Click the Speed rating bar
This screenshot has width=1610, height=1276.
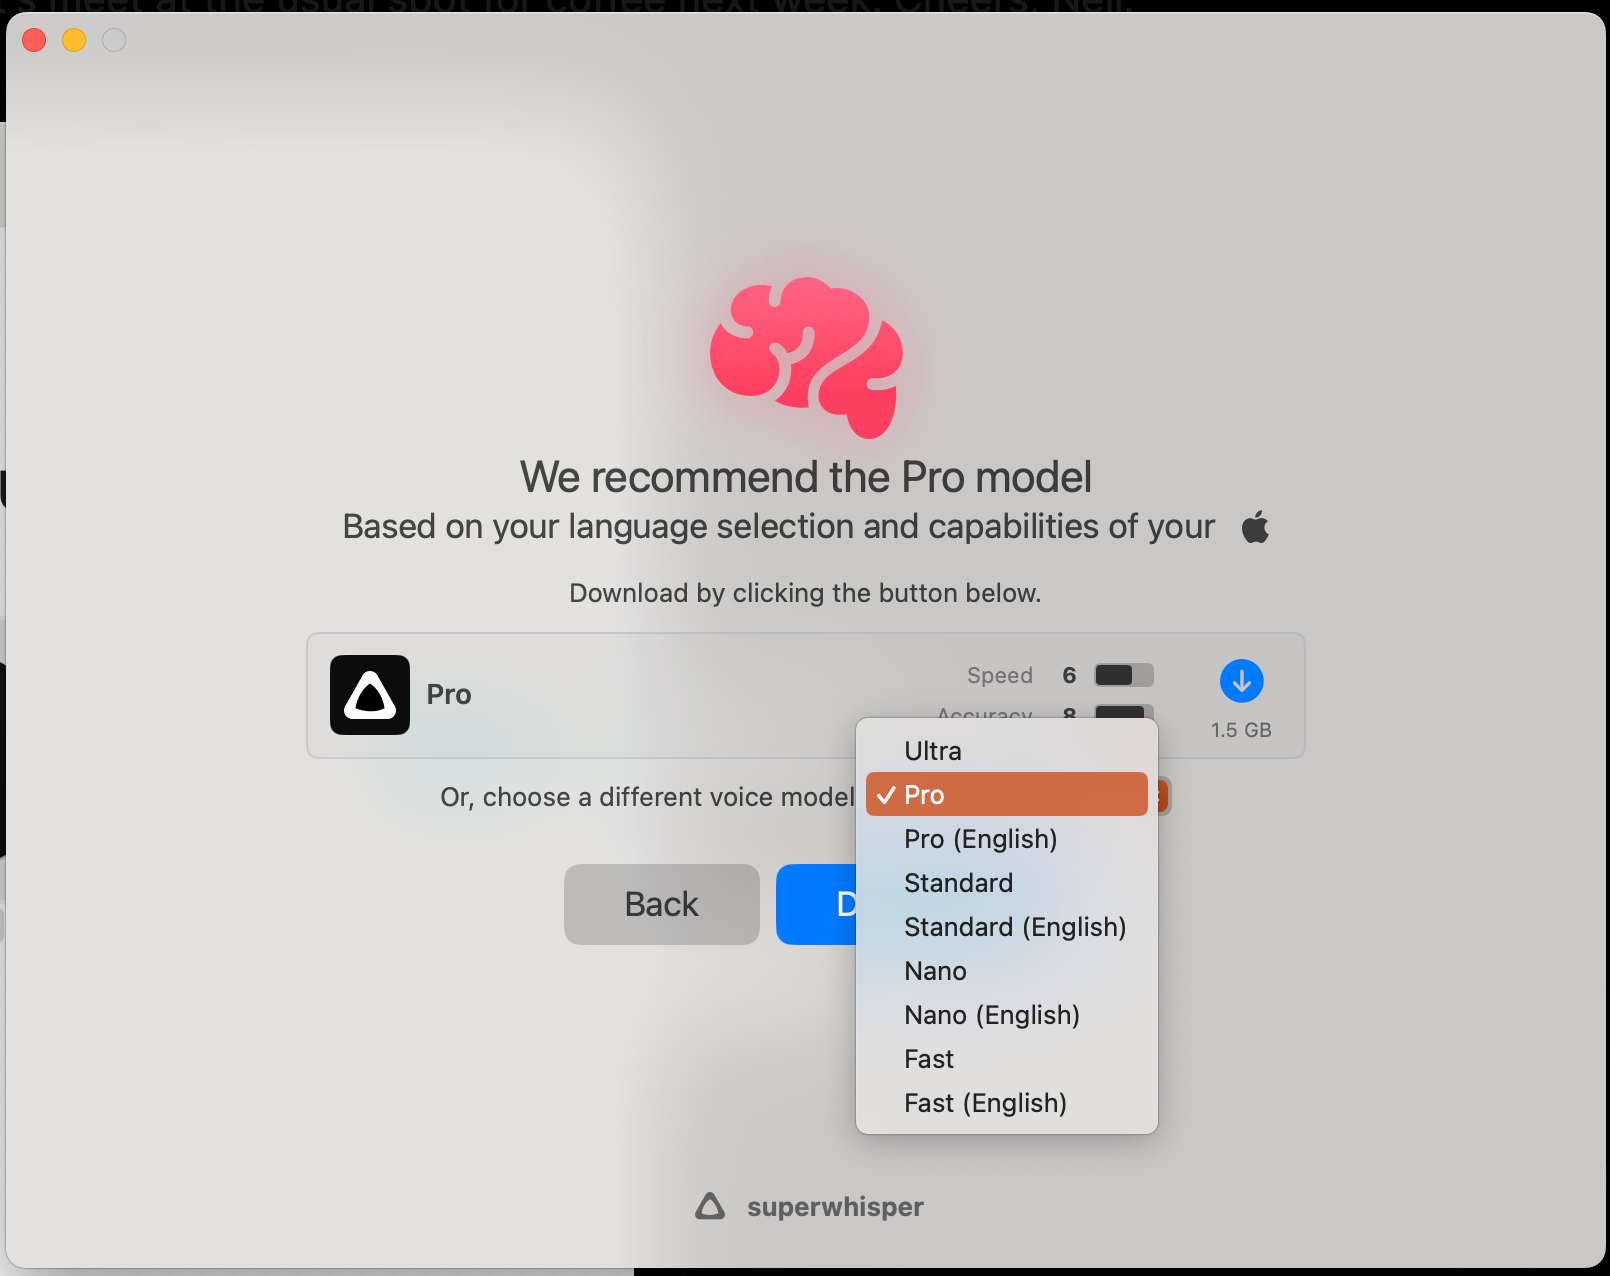(x=1124, y=675)
